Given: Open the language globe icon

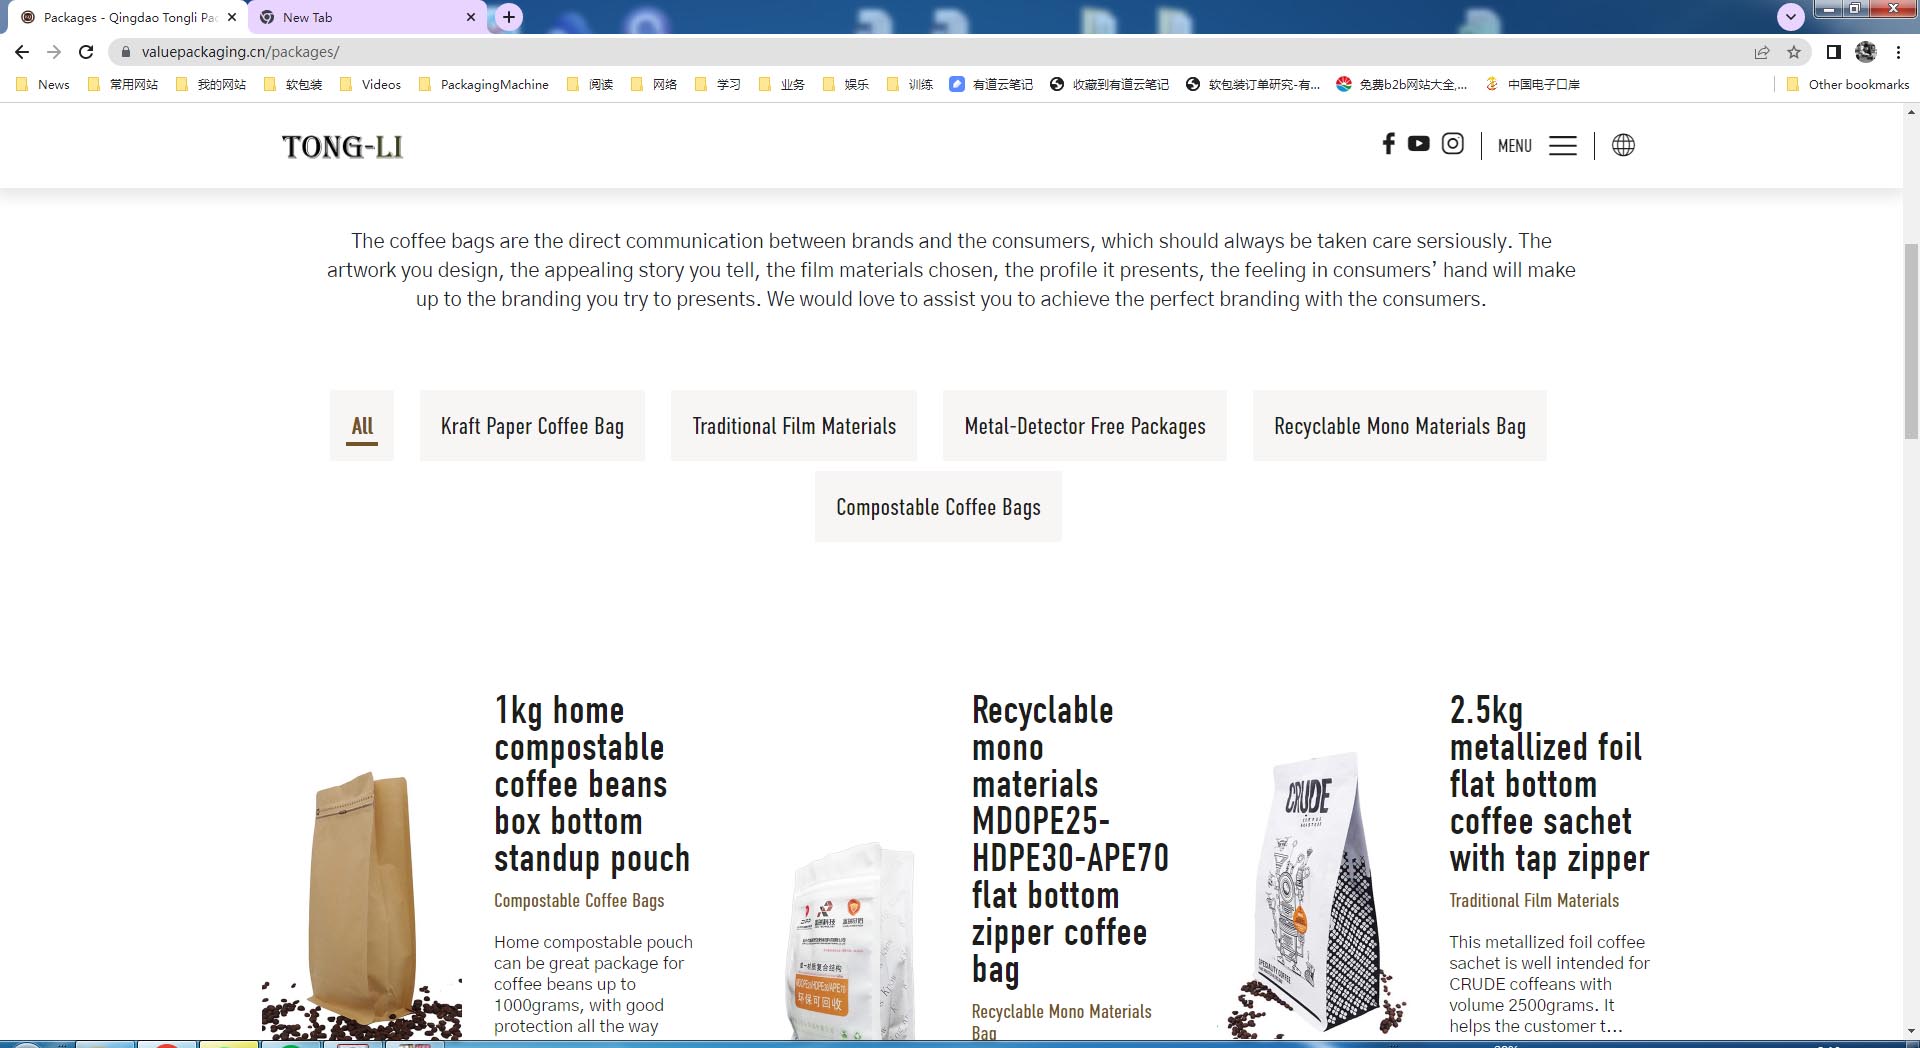Looking at the screenshot, I should point(1623,145).
